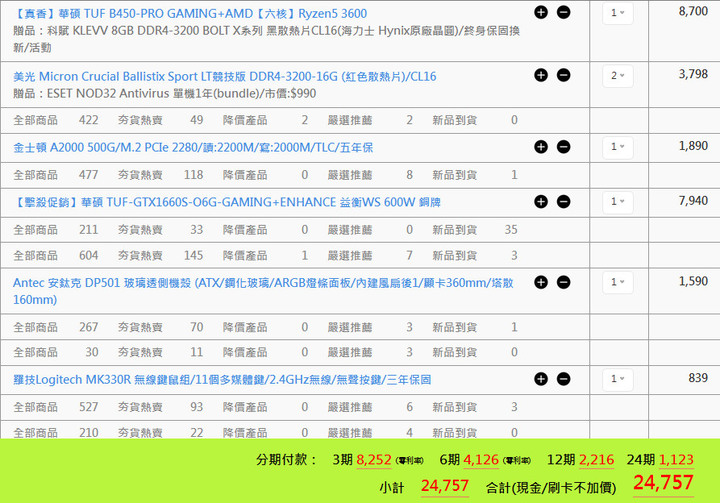The image size is (720, 503).
Task: Open Micron Crucial Ballistix Sport LT DDR4-3200-16G link
Action: click(x=225, y=76)
